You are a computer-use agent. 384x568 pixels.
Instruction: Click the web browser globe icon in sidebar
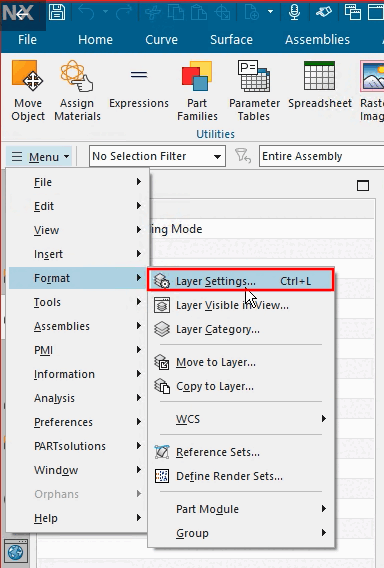pos(16,552)
